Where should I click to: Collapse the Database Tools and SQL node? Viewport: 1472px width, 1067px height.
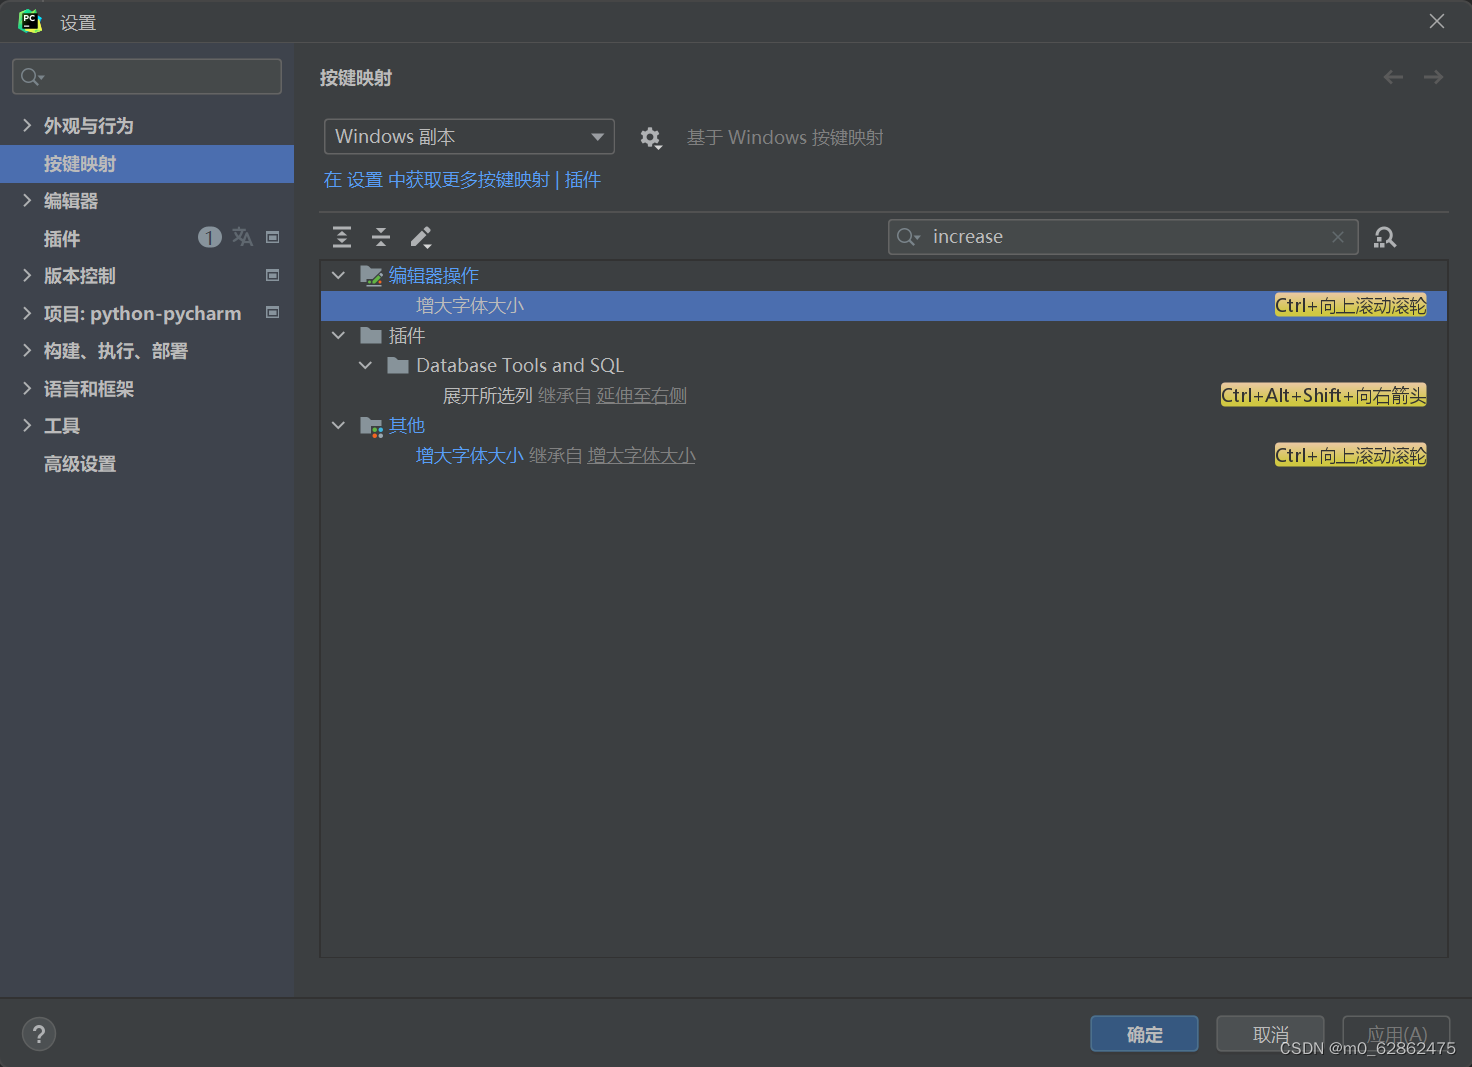[x=365, y=365]
